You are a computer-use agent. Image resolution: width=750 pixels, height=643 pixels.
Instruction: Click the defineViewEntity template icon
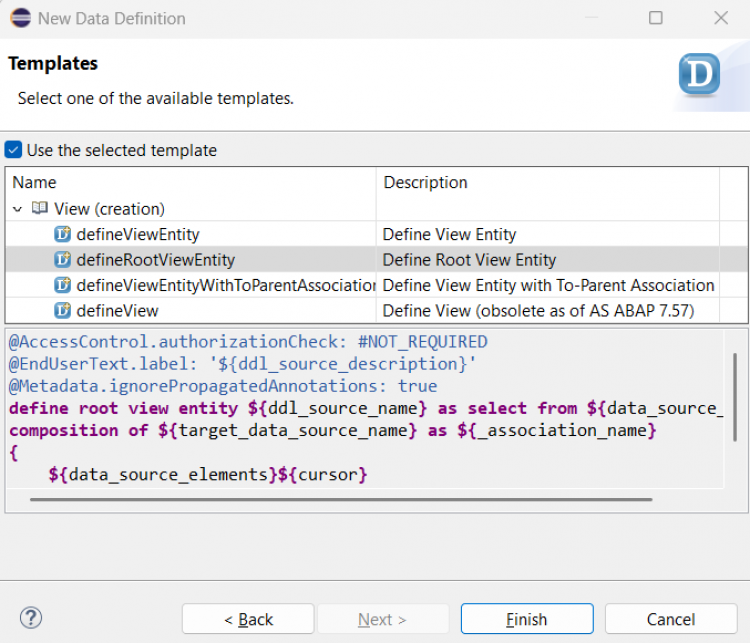(x=62, y=235)
